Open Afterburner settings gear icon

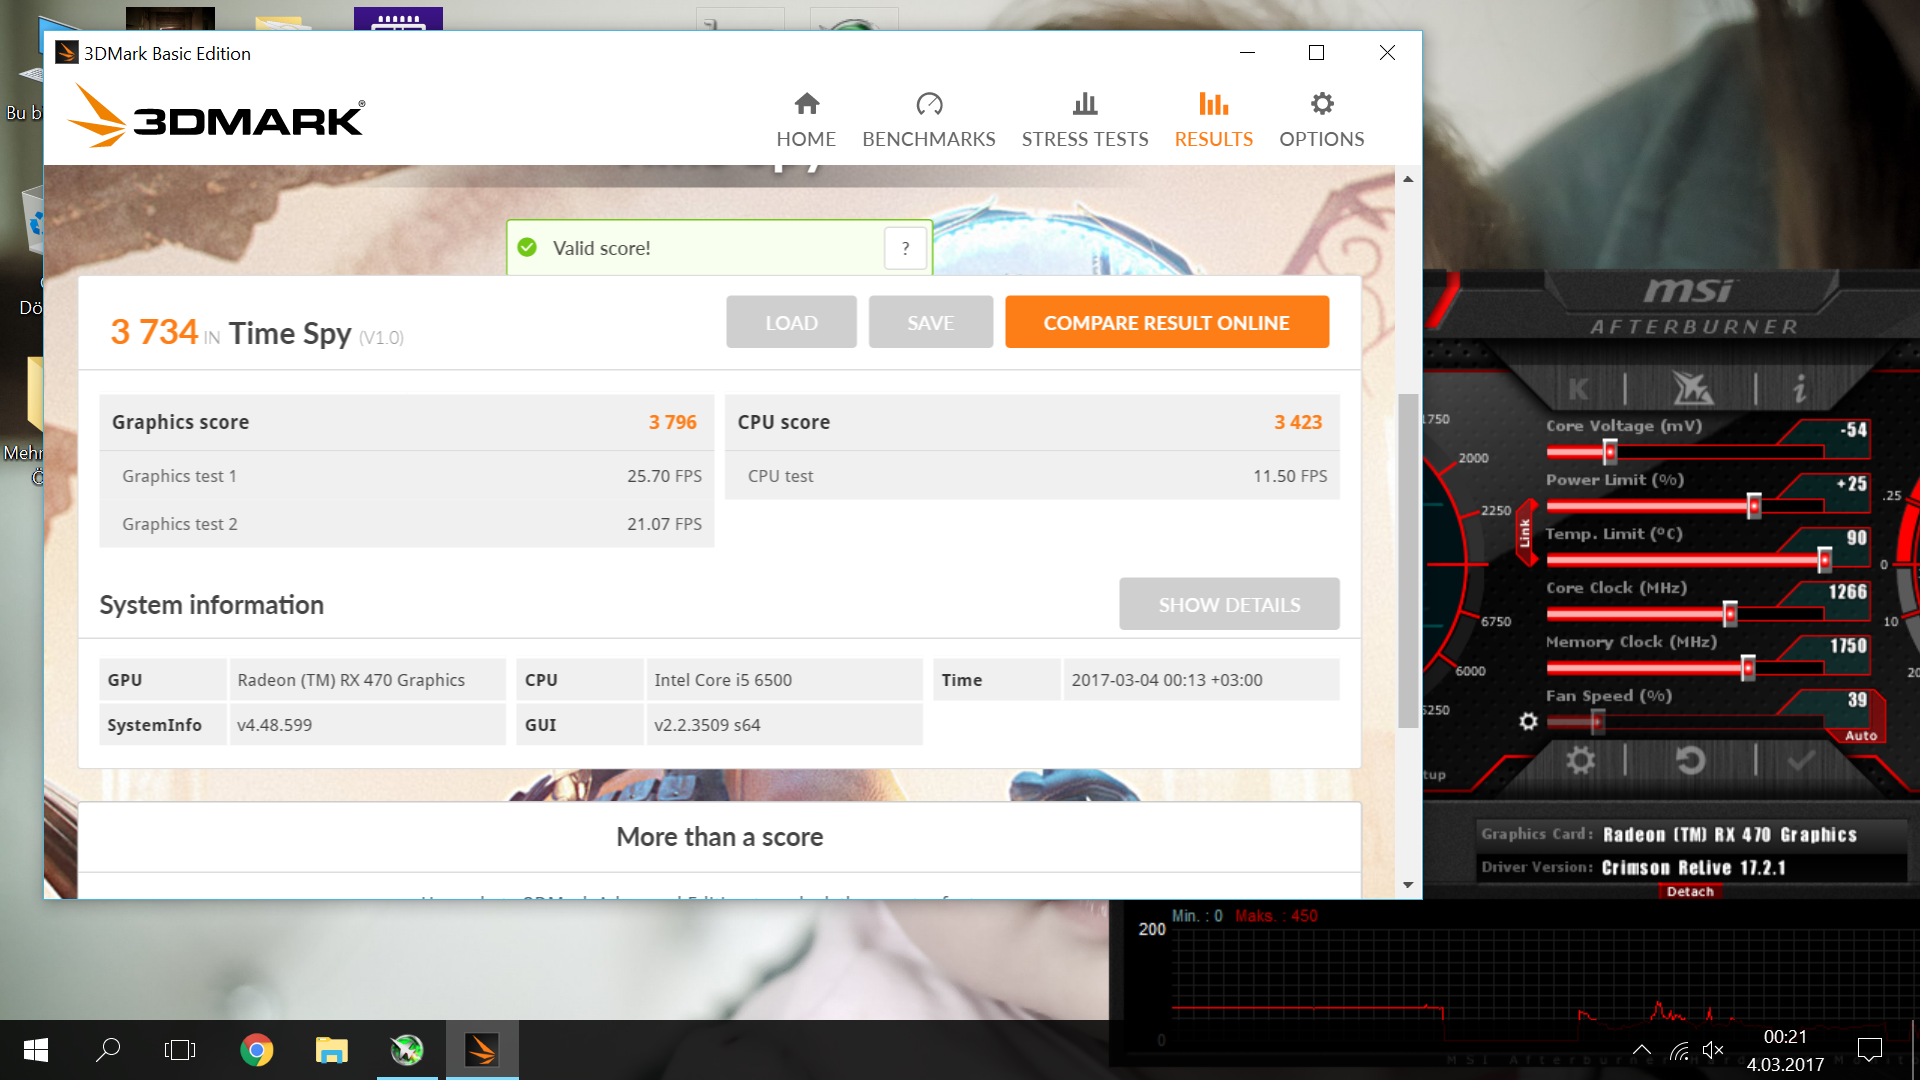tap(1580, 761)
